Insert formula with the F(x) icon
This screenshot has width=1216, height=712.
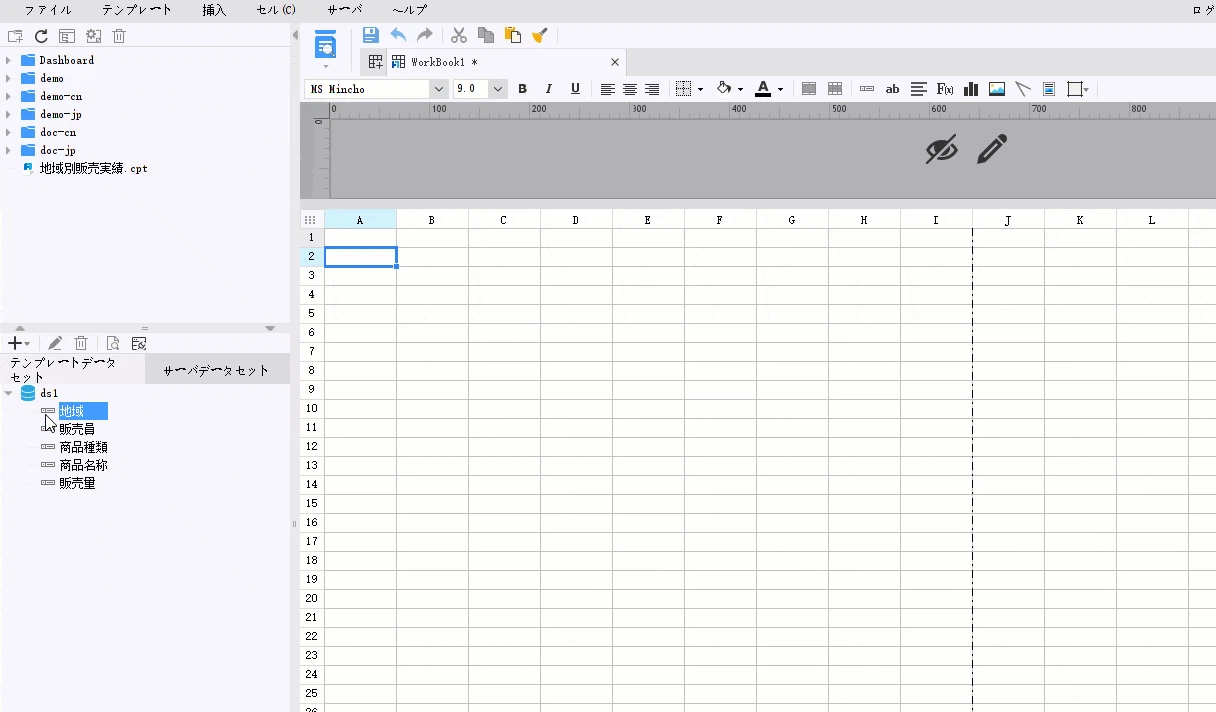[x=945, y=89]
